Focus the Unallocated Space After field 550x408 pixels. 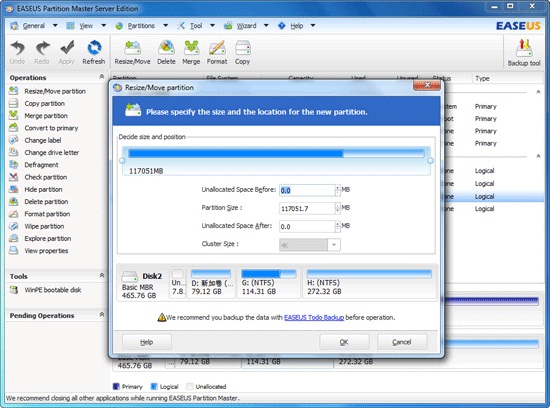pyautogui.click(x=307, y=226)
